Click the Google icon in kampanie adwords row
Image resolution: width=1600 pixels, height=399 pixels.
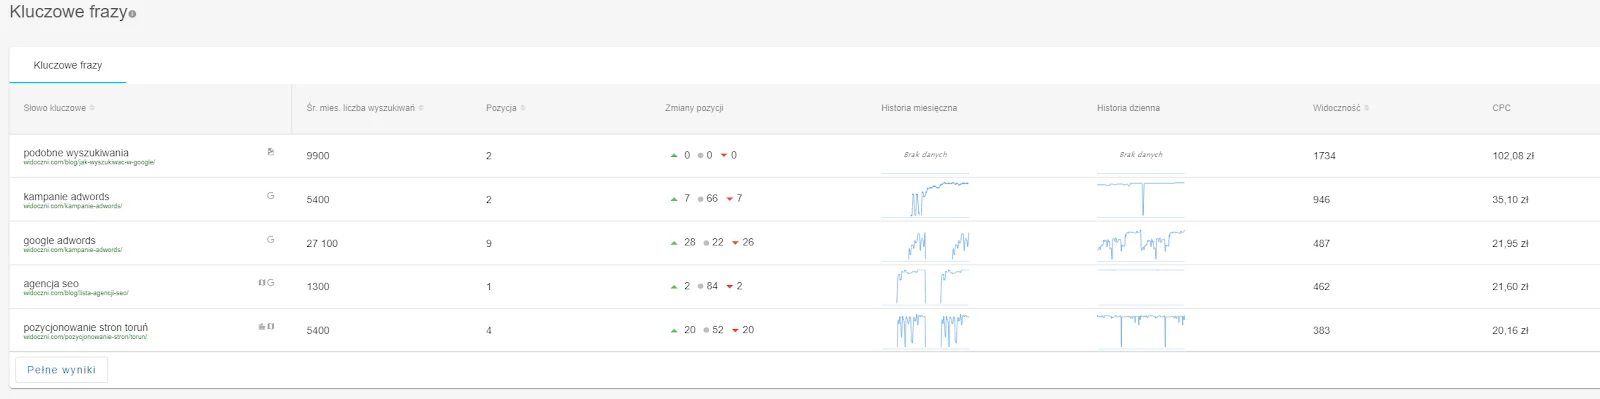click(x=270, y=196)
